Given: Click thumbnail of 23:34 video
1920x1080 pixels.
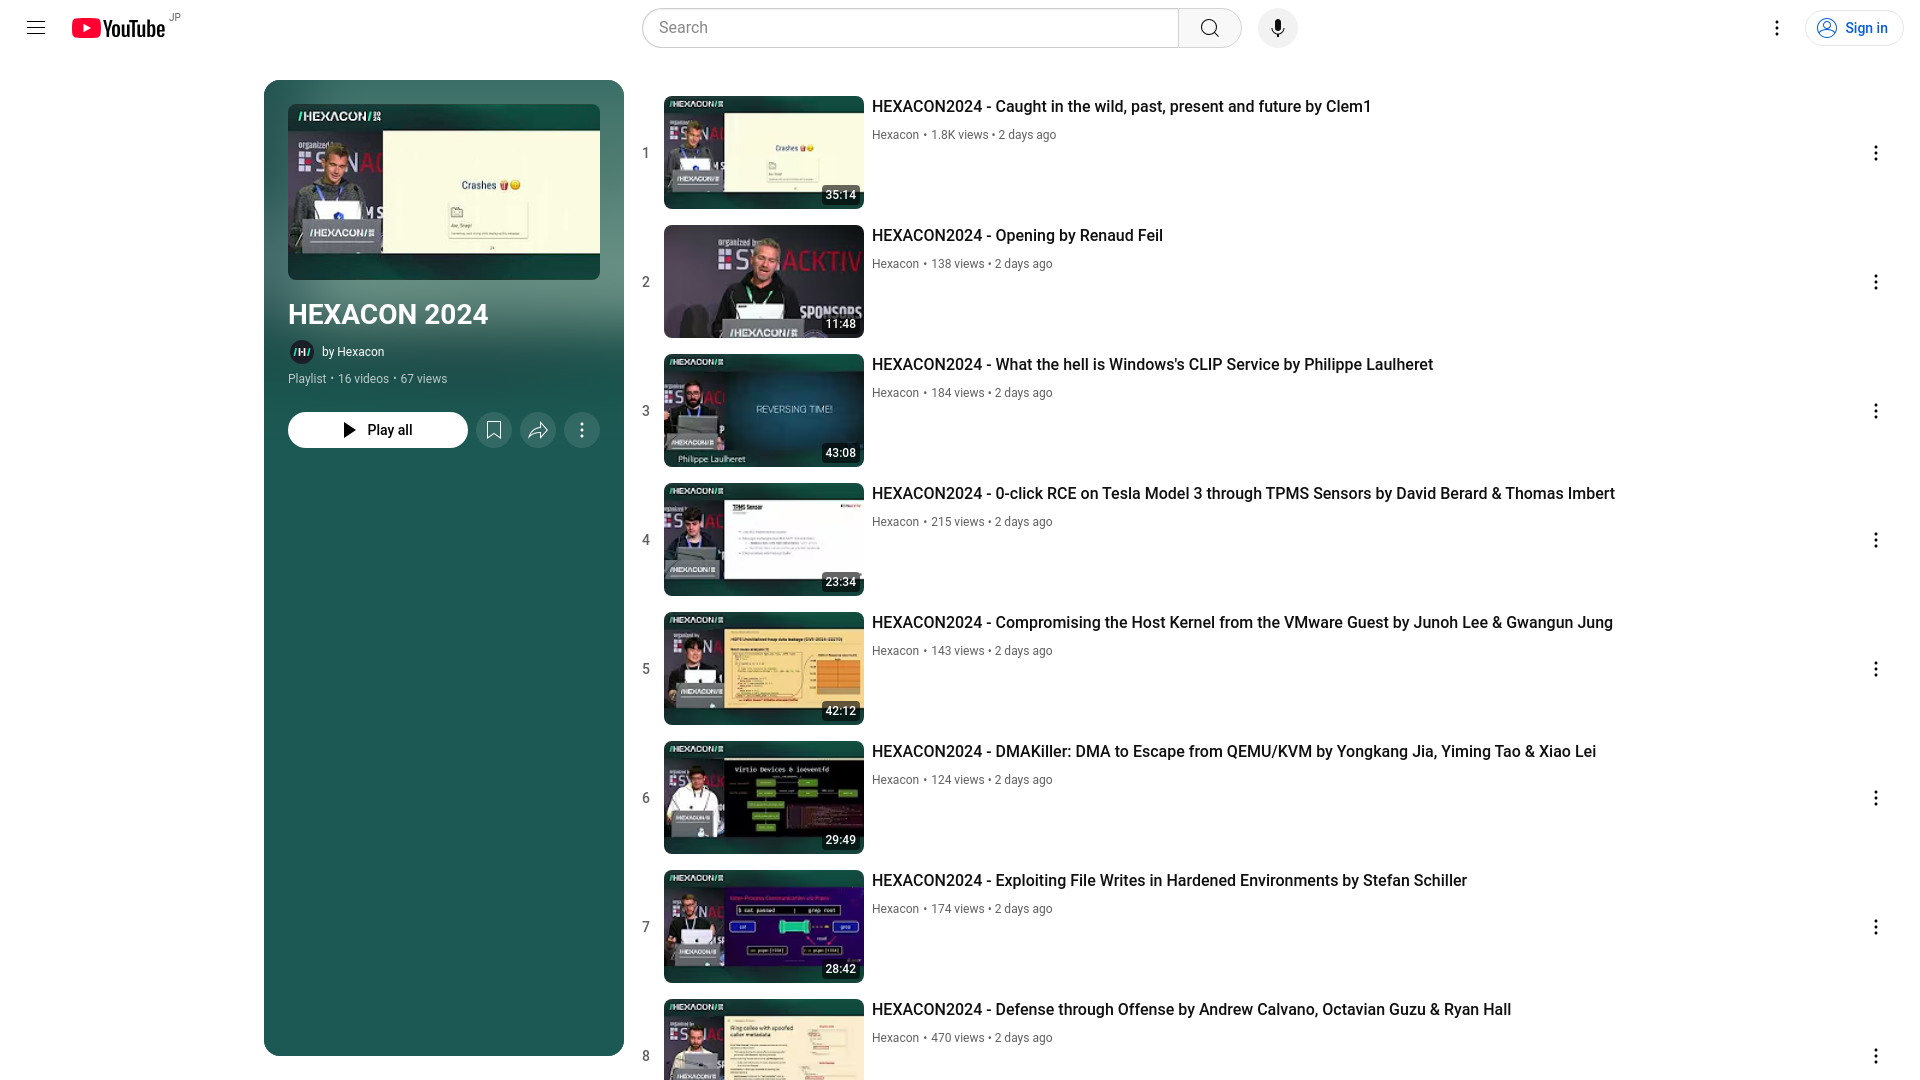Looking at the screenshot, I should coord(764,539).
